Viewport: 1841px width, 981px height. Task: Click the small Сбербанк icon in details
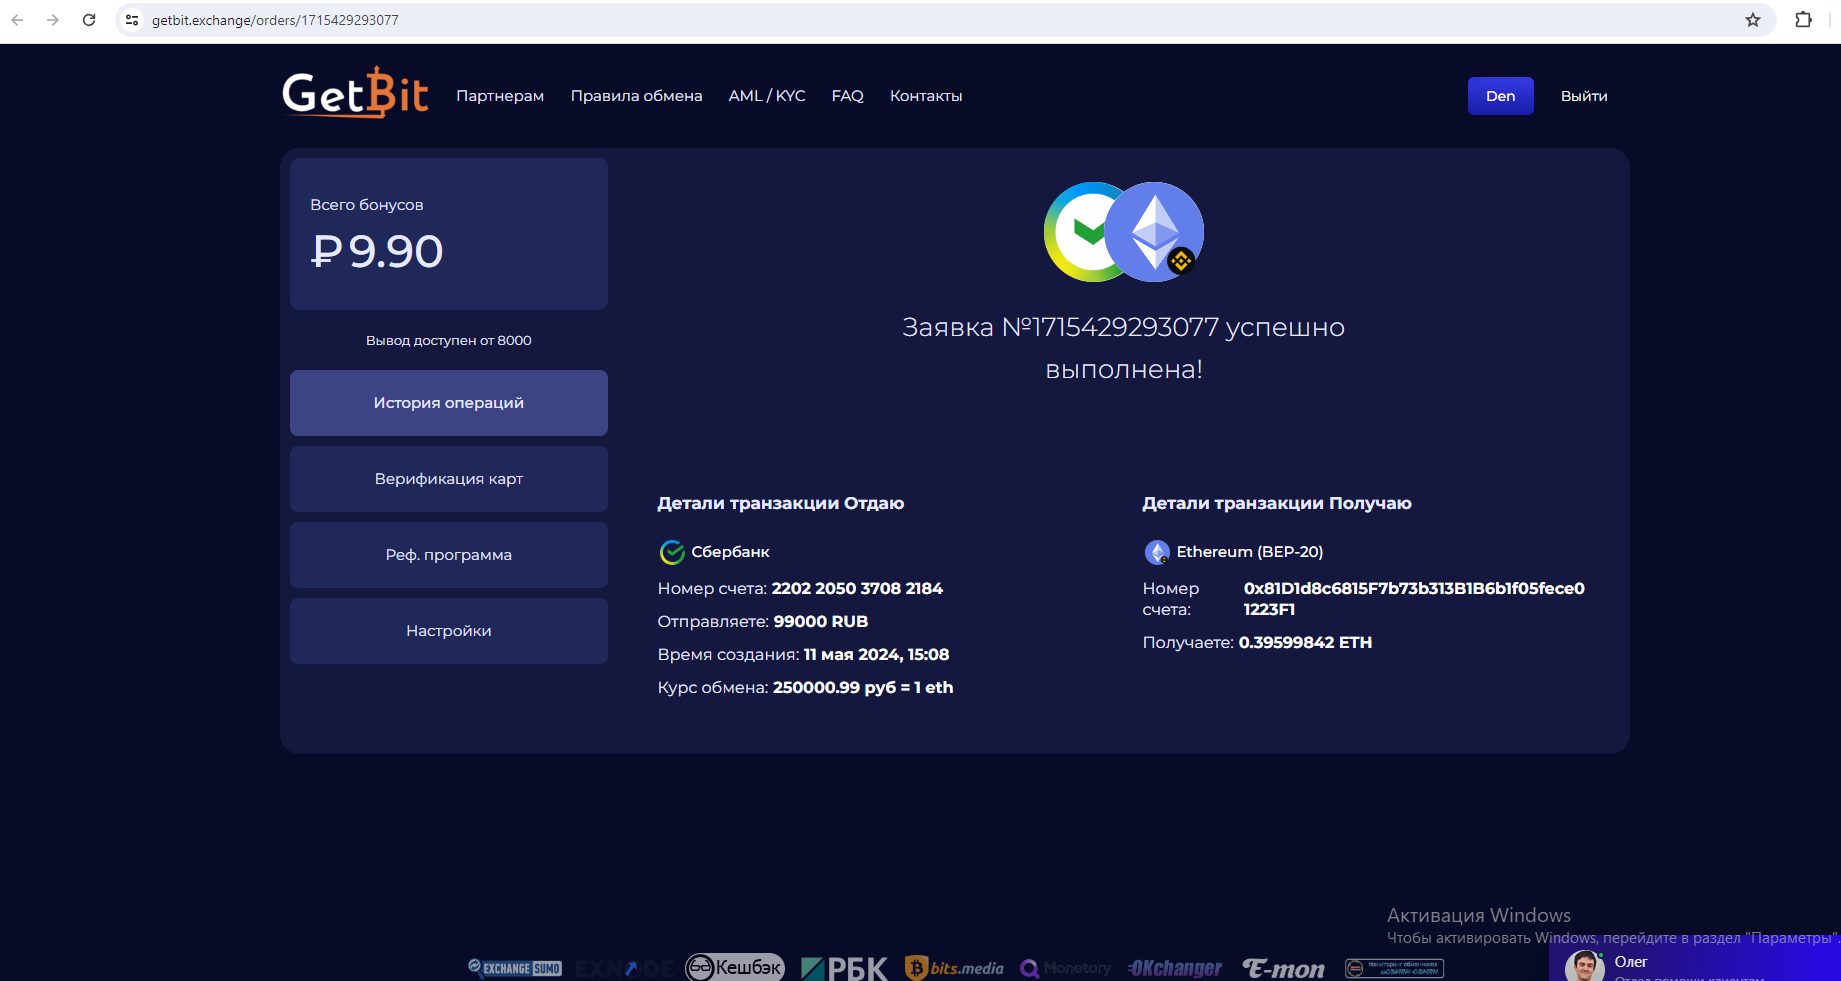(672, 552)
